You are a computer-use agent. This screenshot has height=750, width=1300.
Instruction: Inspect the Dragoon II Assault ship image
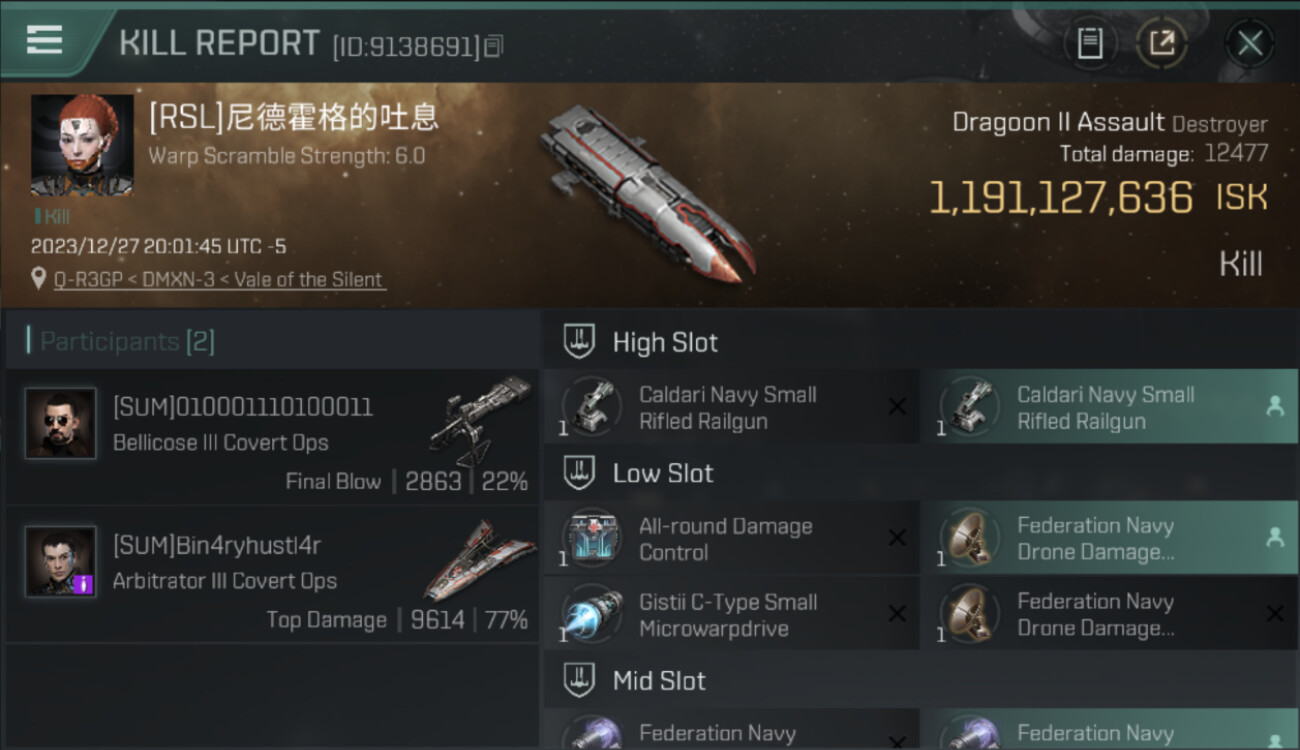click(x=646, y=189)
